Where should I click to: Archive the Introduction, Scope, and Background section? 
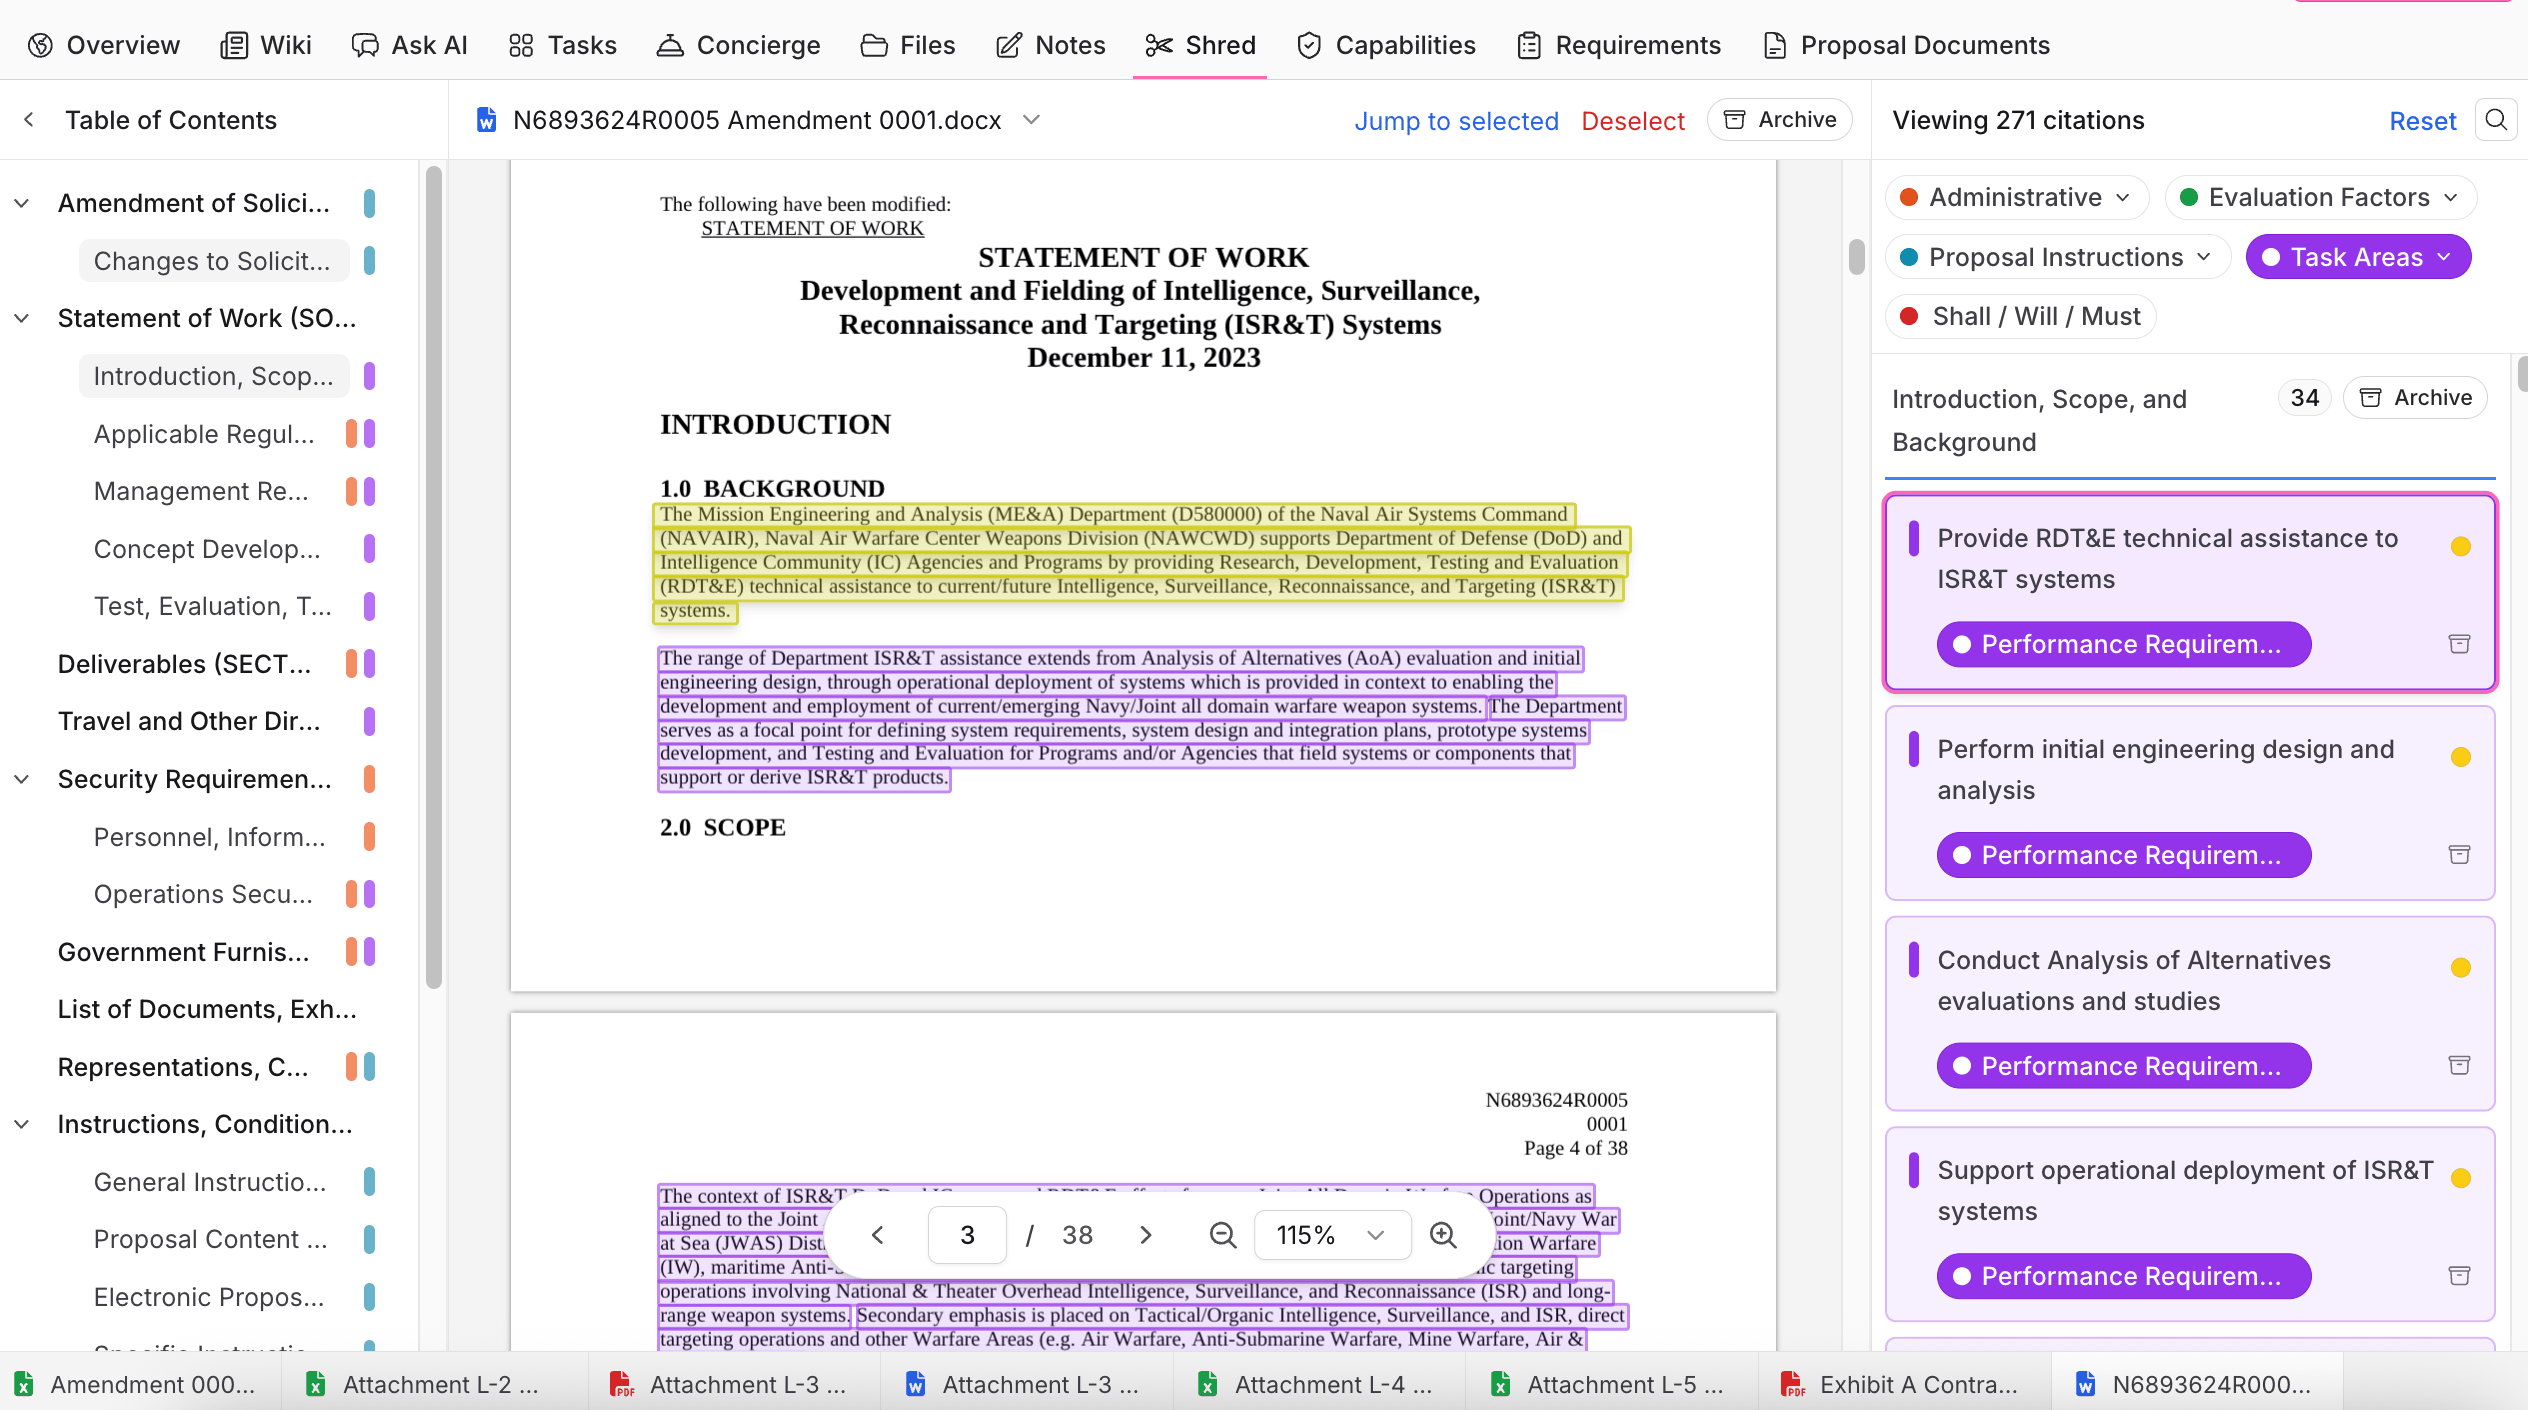point(2415,398)
